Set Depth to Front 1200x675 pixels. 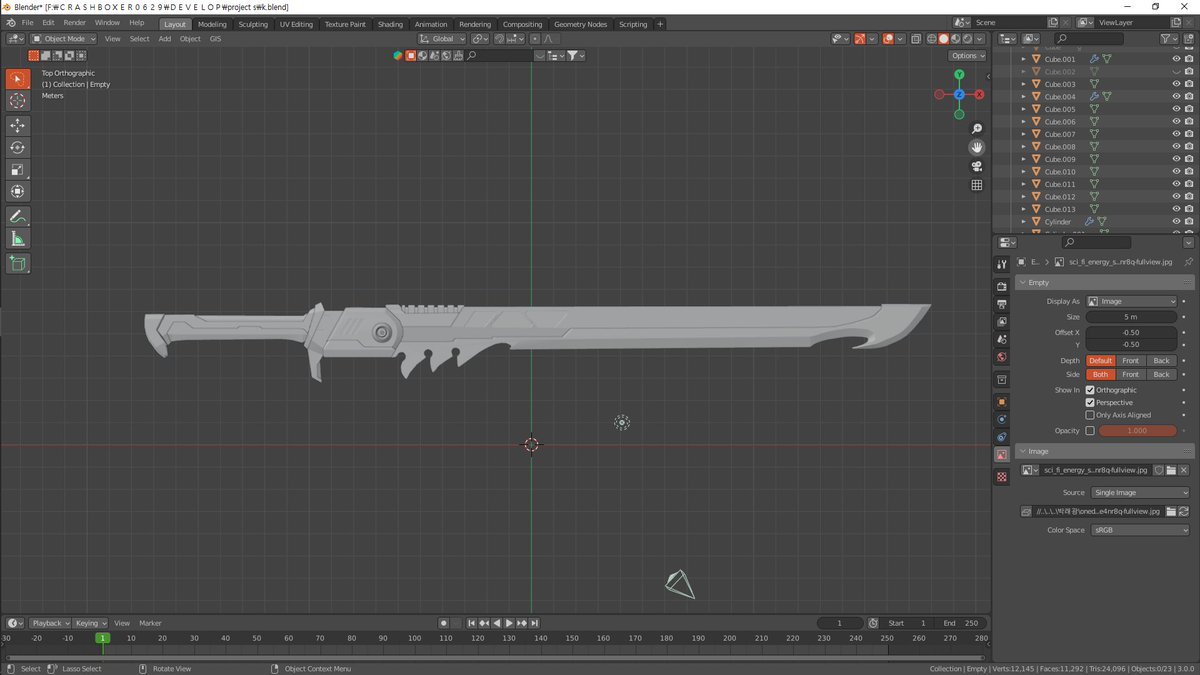click(1130, 360)
